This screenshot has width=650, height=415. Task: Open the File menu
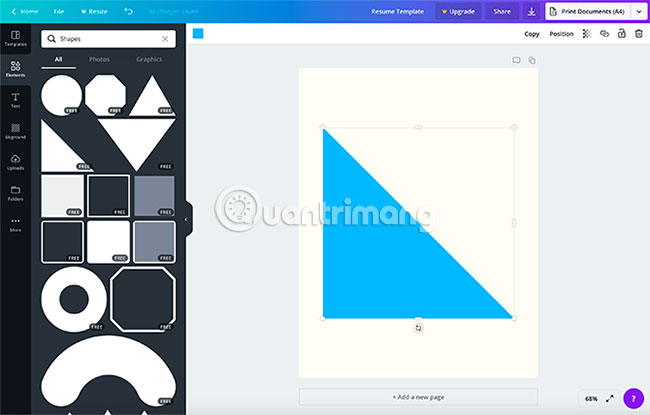coord(58,12)
